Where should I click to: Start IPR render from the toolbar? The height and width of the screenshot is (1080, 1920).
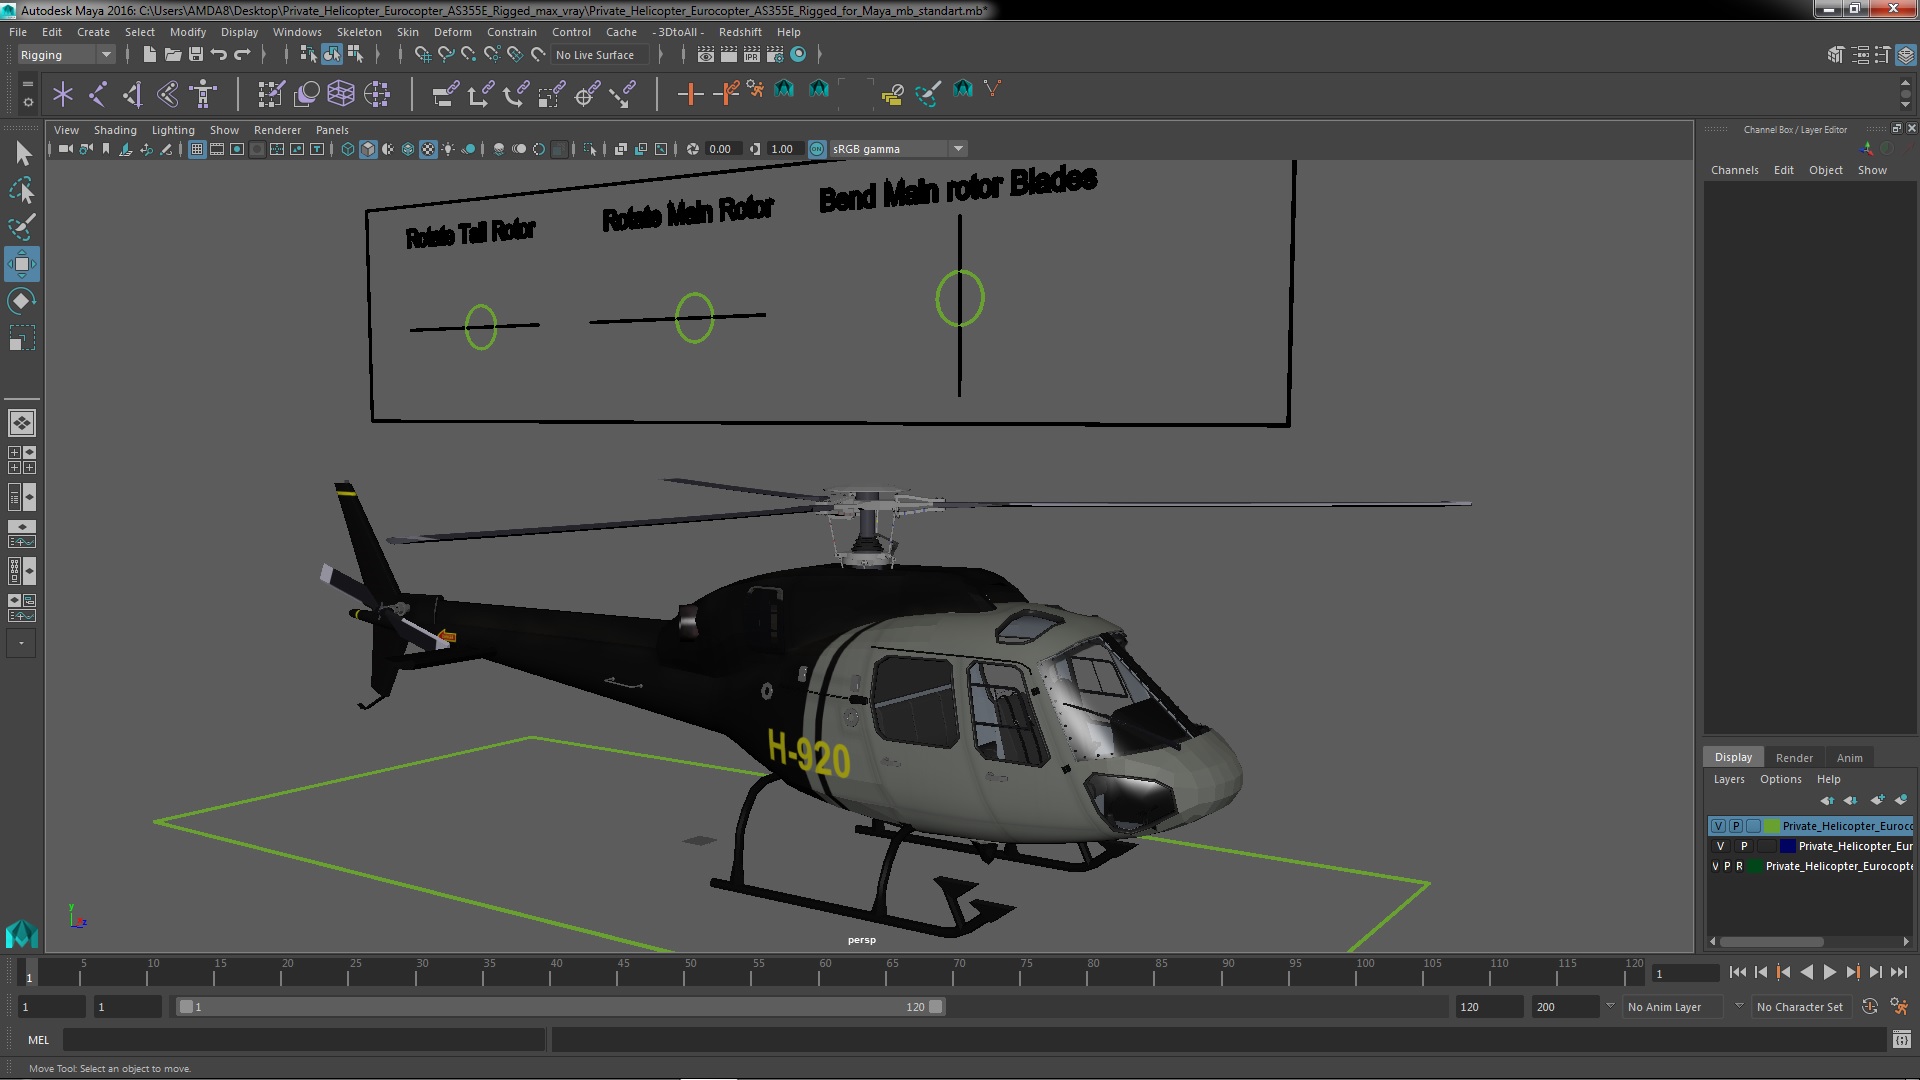752,54
